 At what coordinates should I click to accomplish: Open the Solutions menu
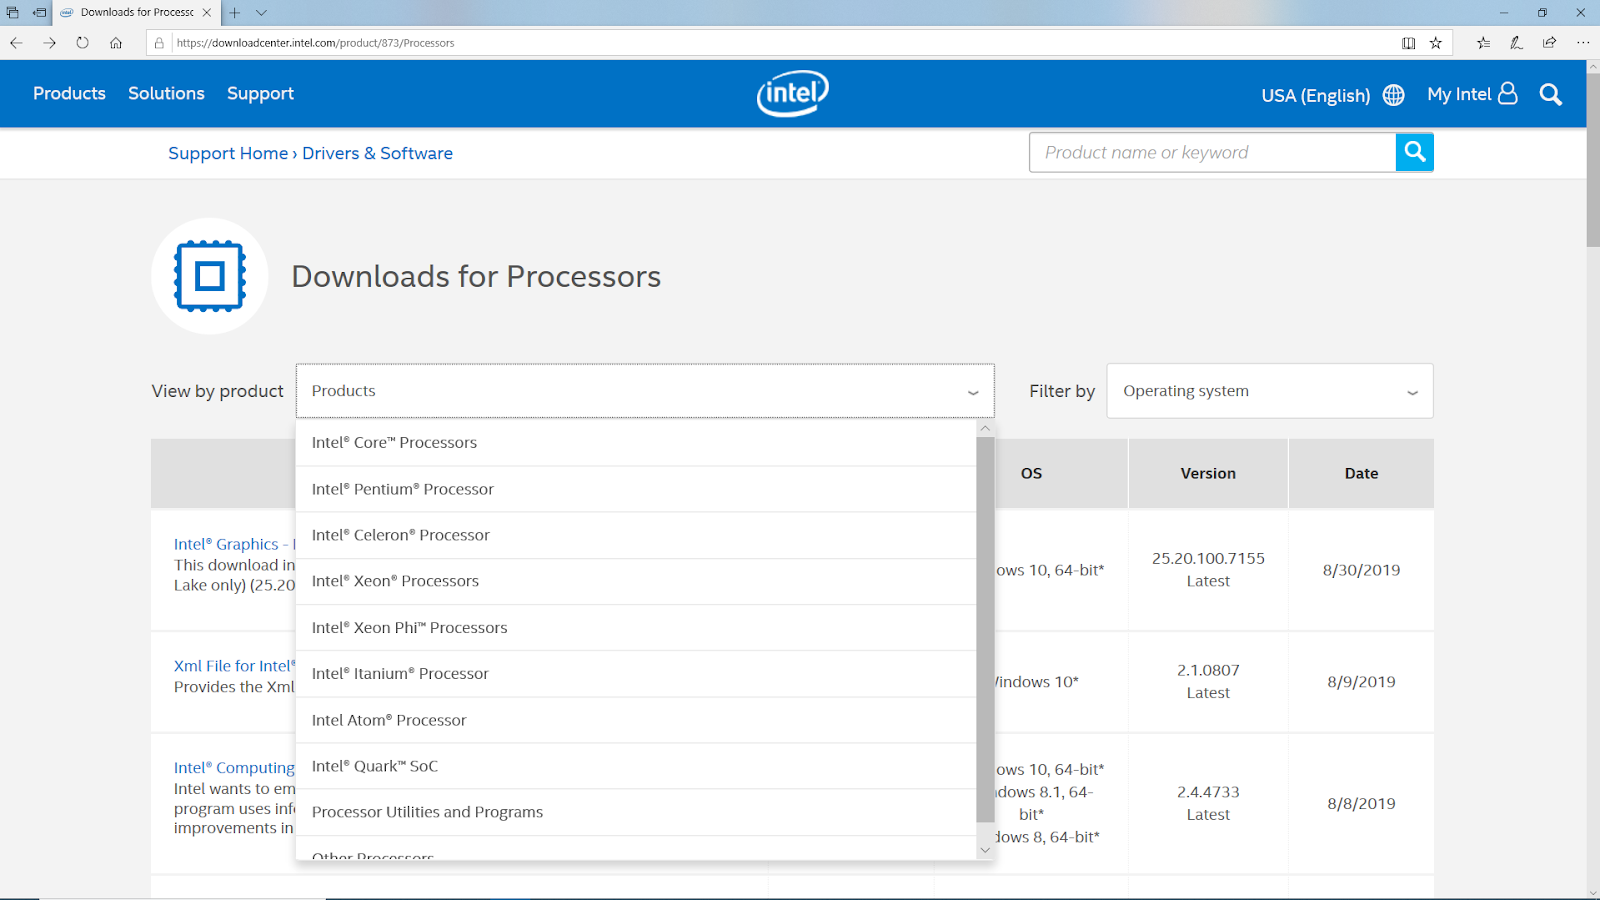(166, 93)
